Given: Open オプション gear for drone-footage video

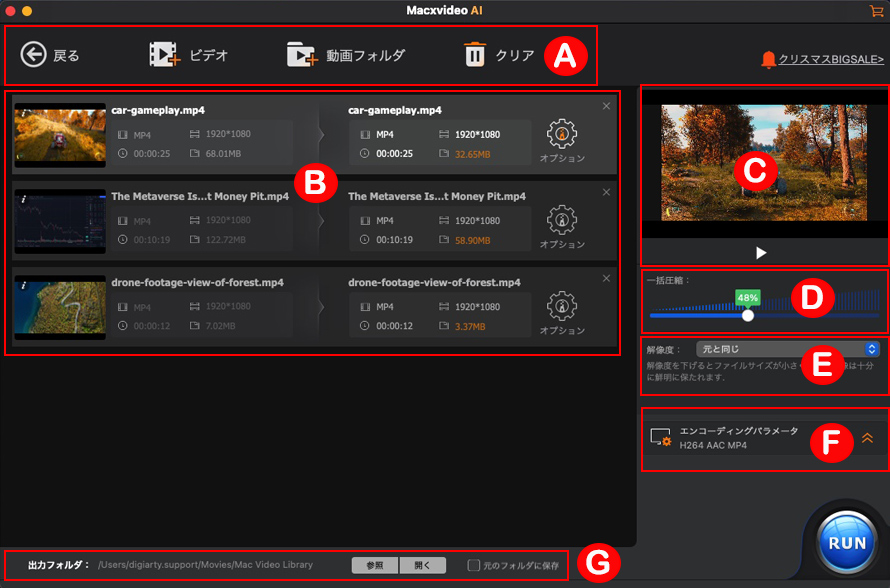Looking at the screenshot, I should pos(563,304).
